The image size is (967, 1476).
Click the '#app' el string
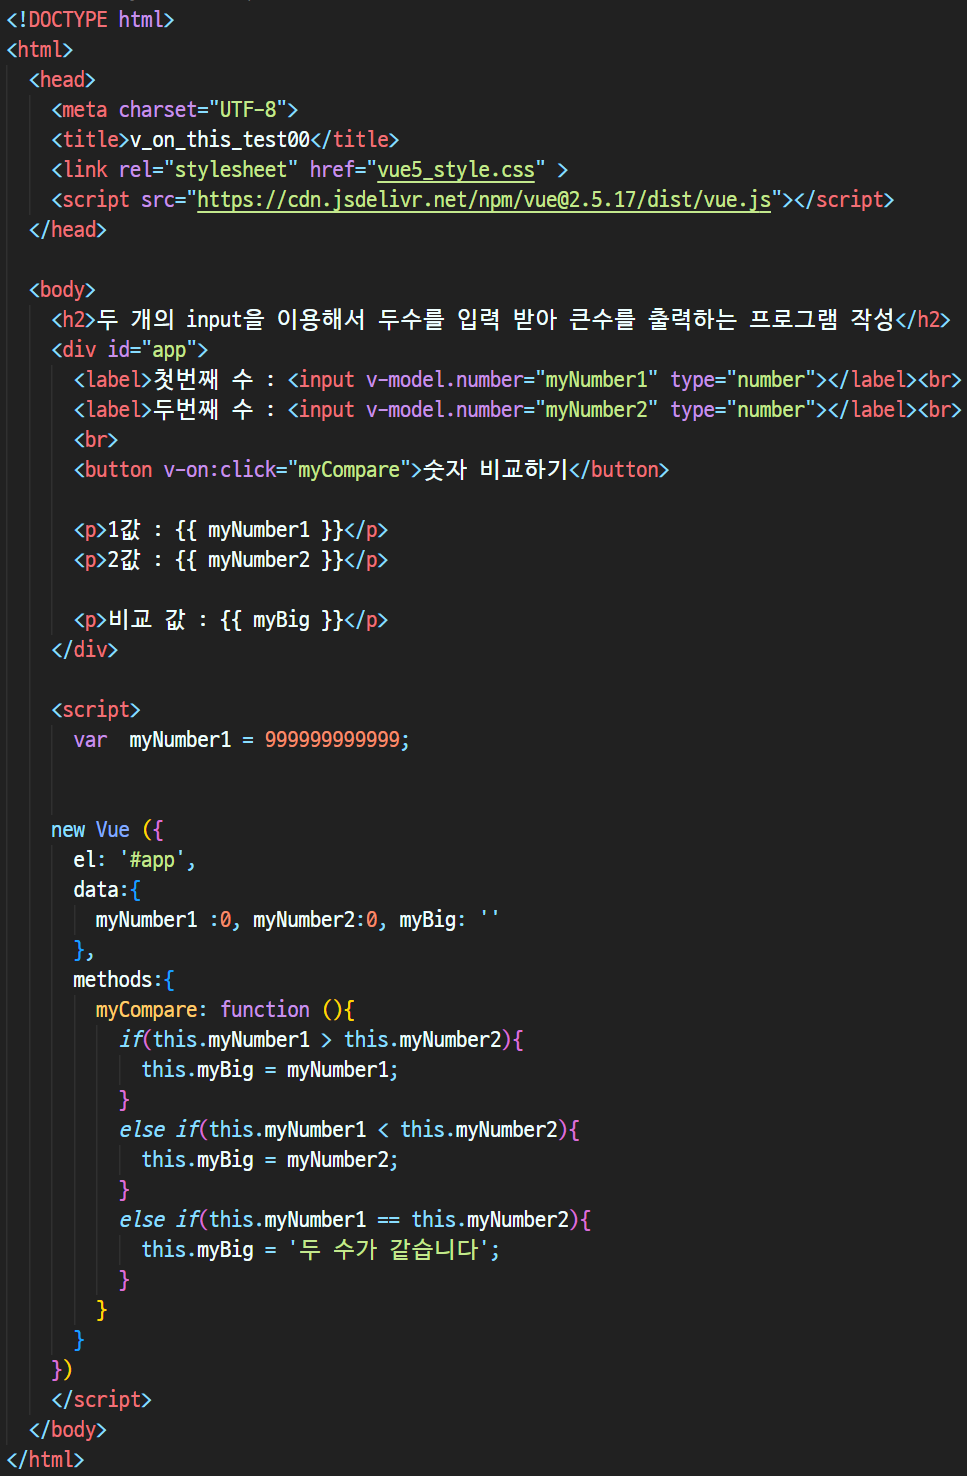tap(152, 860)
